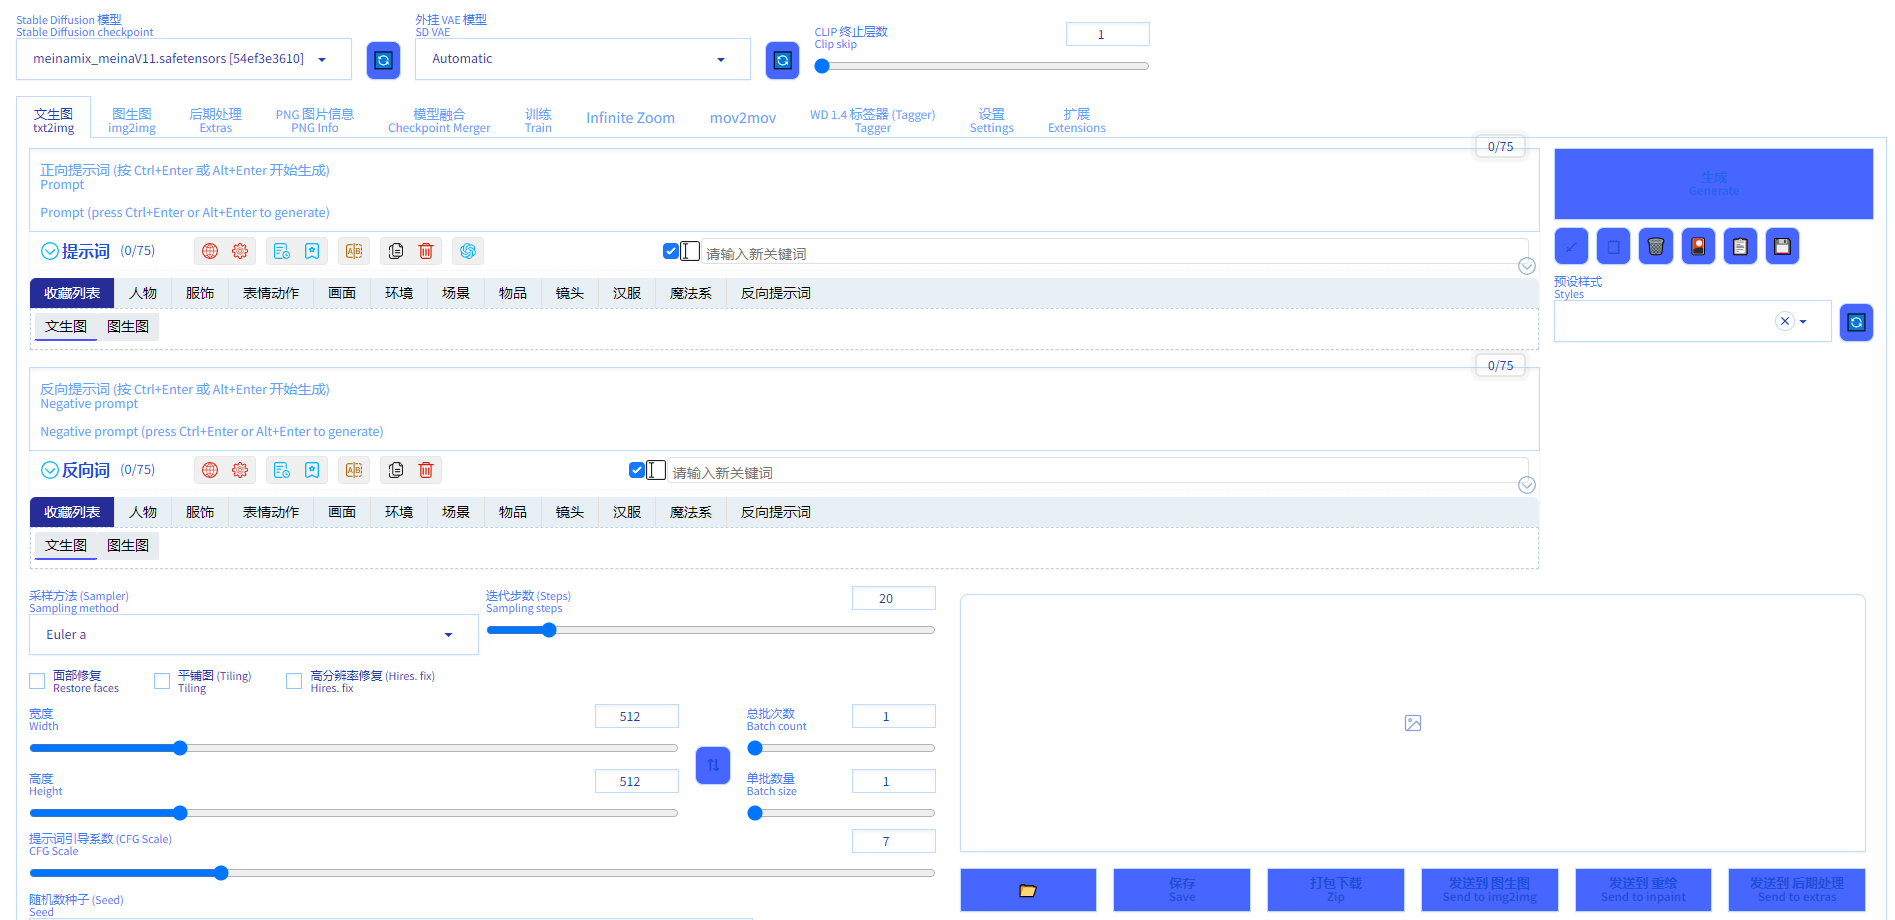
Task: Enable Restore faces checkbox
Action: coord(37,681)
